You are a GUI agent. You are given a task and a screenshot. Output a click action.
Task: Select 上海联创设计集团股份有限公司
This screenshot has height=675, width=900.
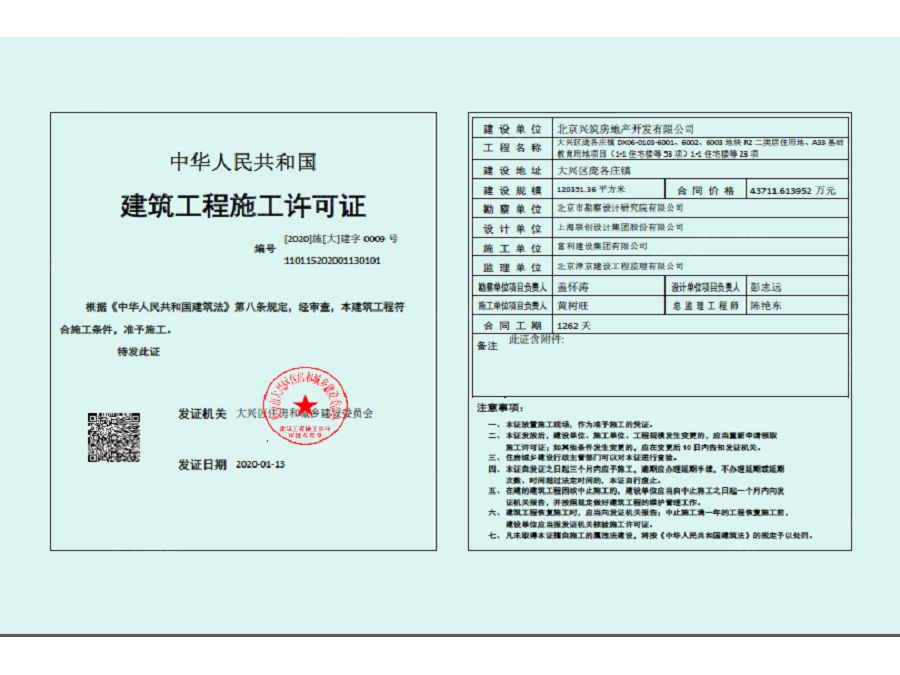pos(620,227)
